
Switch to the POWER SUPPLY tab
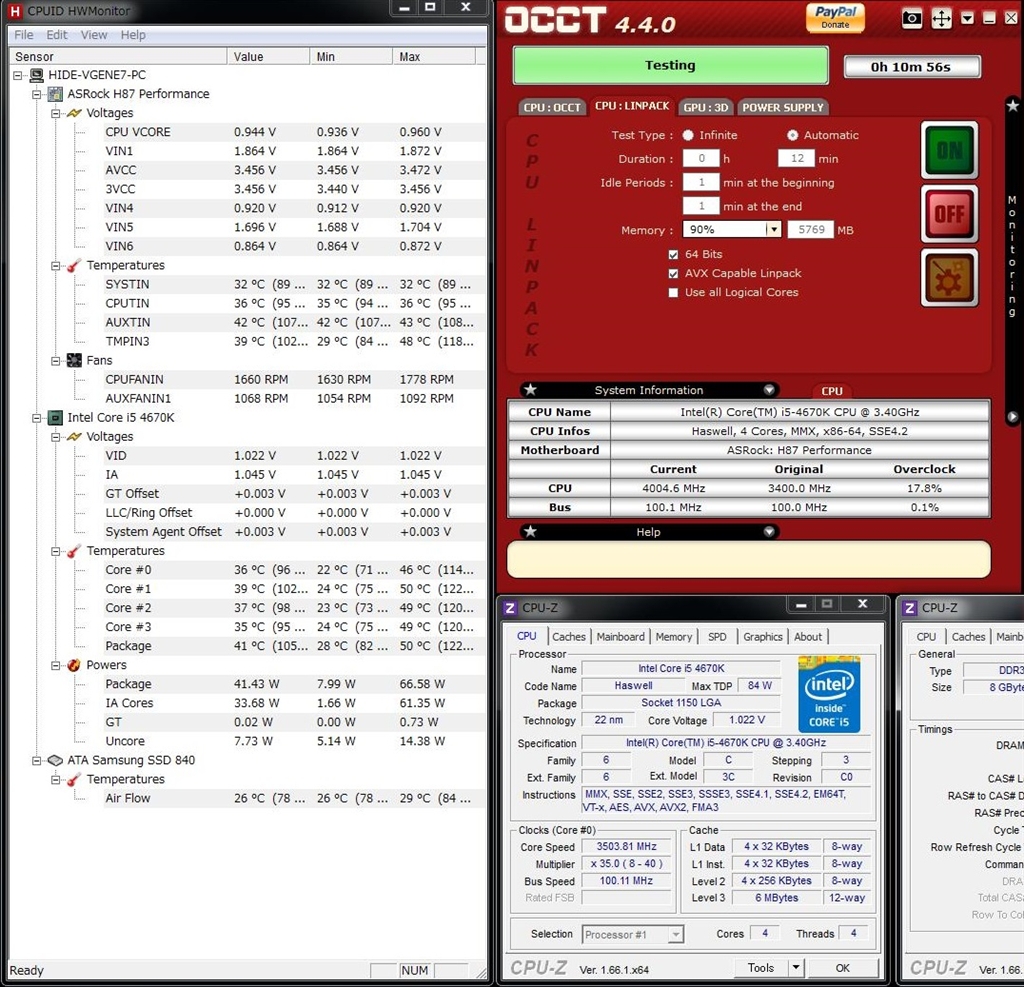(x=782, y=107)
